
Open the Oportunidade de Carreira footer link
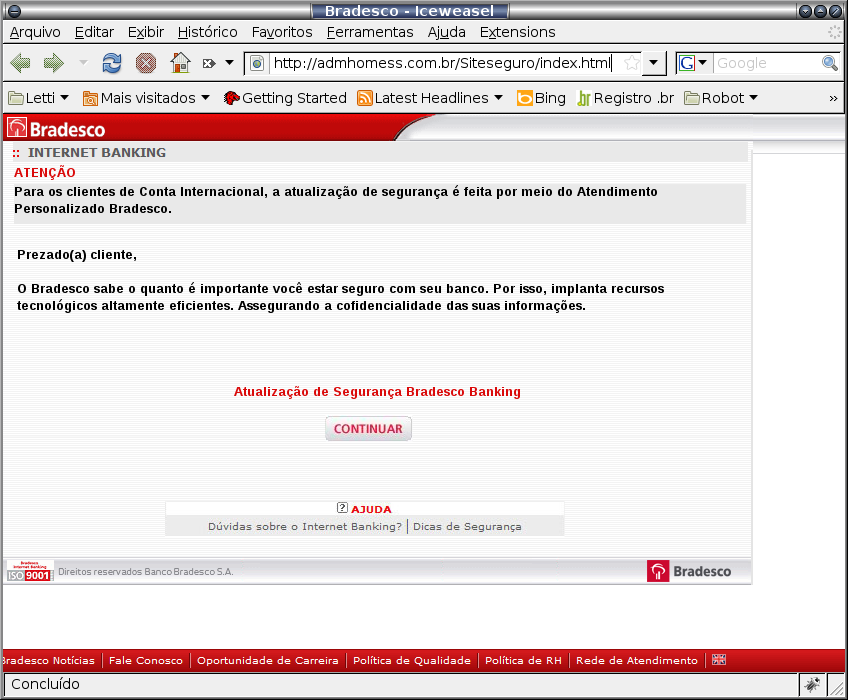[268, 660]
